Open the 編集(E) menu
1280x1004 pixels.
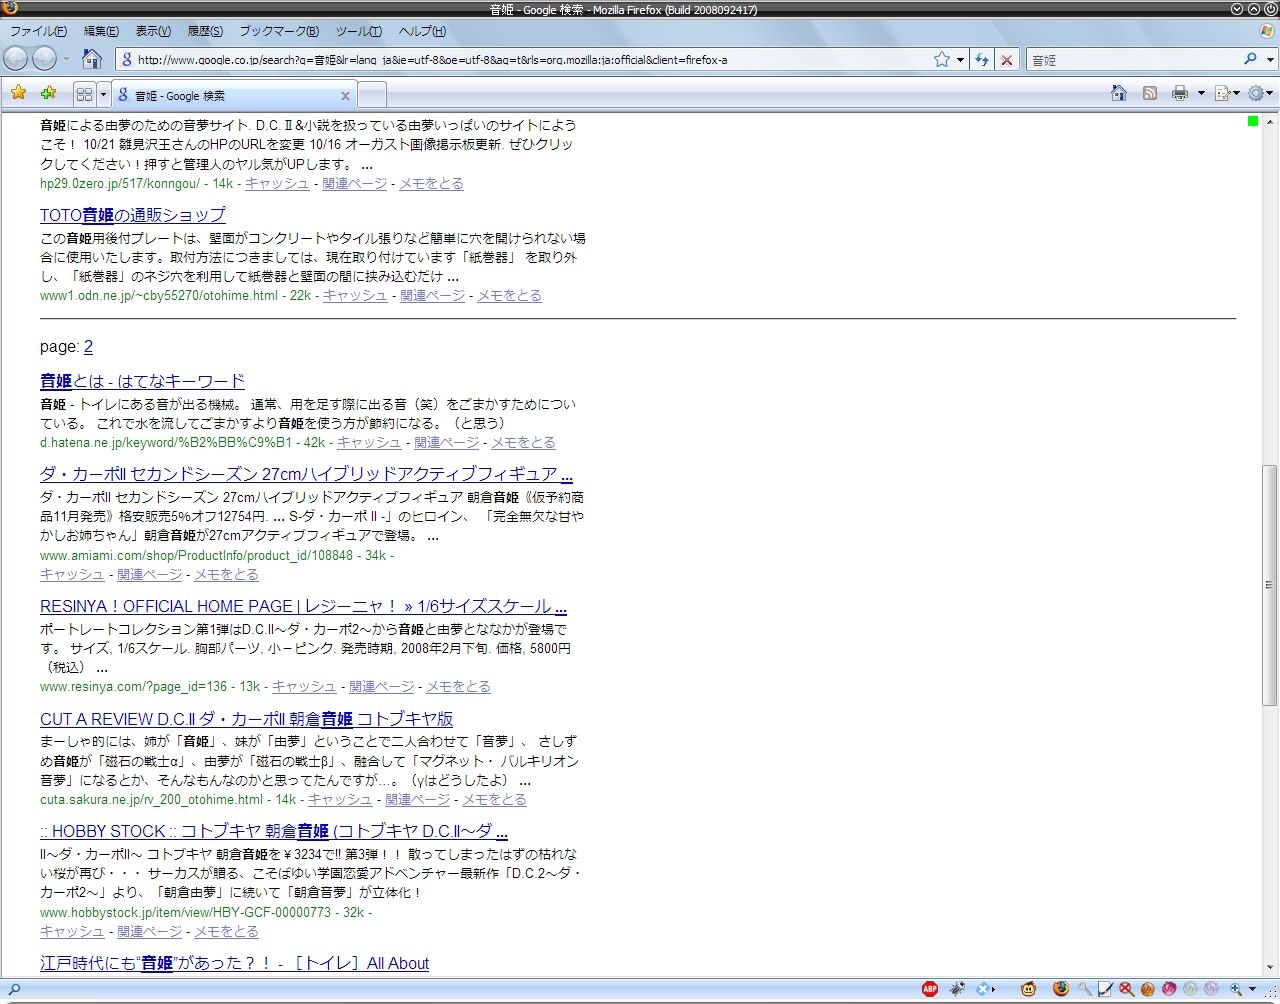pyautogui.click(x=101, y=31)
